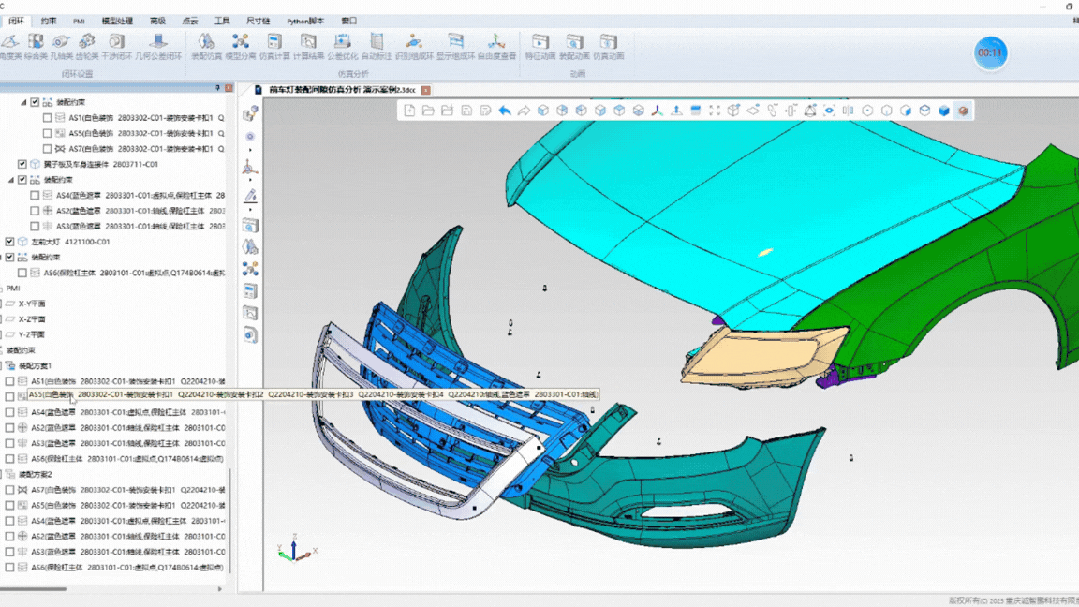
Task: Click the tree panel scroll-right arrow
Action: tap(220, 588)
